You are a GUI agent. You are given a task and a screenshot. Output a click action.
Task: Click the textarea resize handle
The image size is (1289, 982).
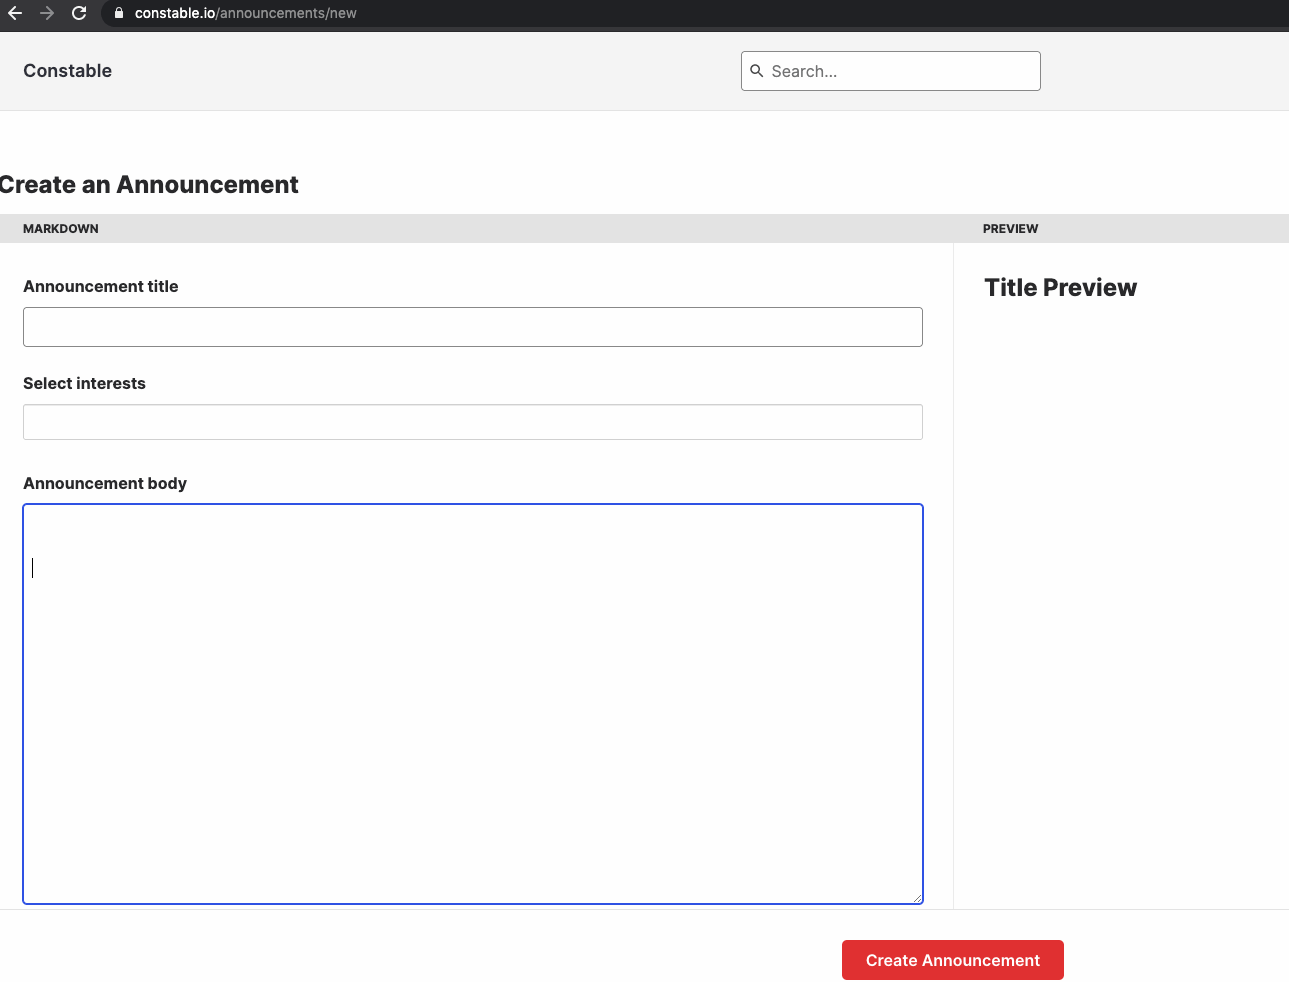(x=917, y=897)
